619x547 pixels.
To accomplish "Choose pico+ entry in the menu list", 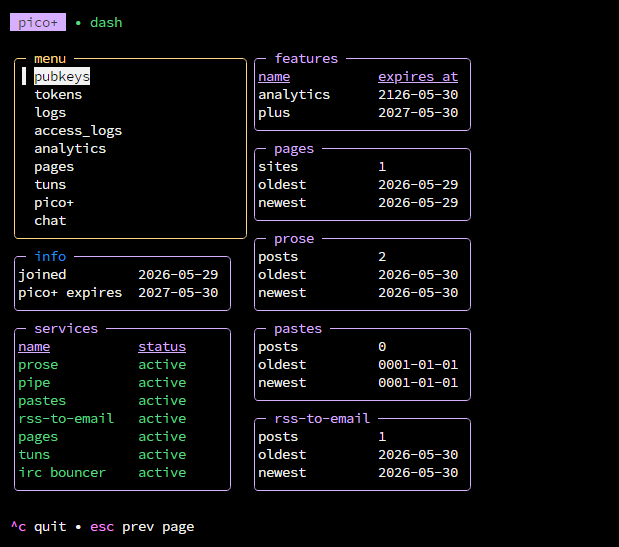I will (54, 202).
